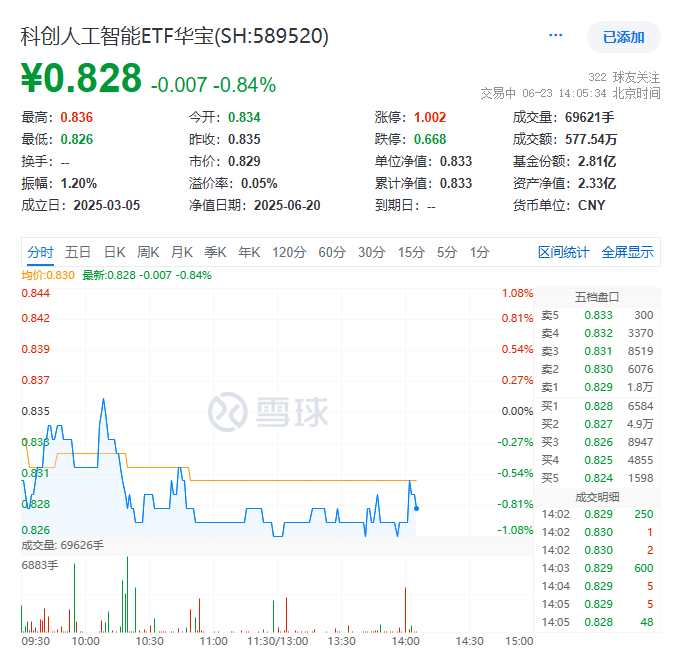The height and width of the screenshot is (658, 673).
Task: Select the 分时 chart tab
Action: pyautogui.click(x=40, y=252)
